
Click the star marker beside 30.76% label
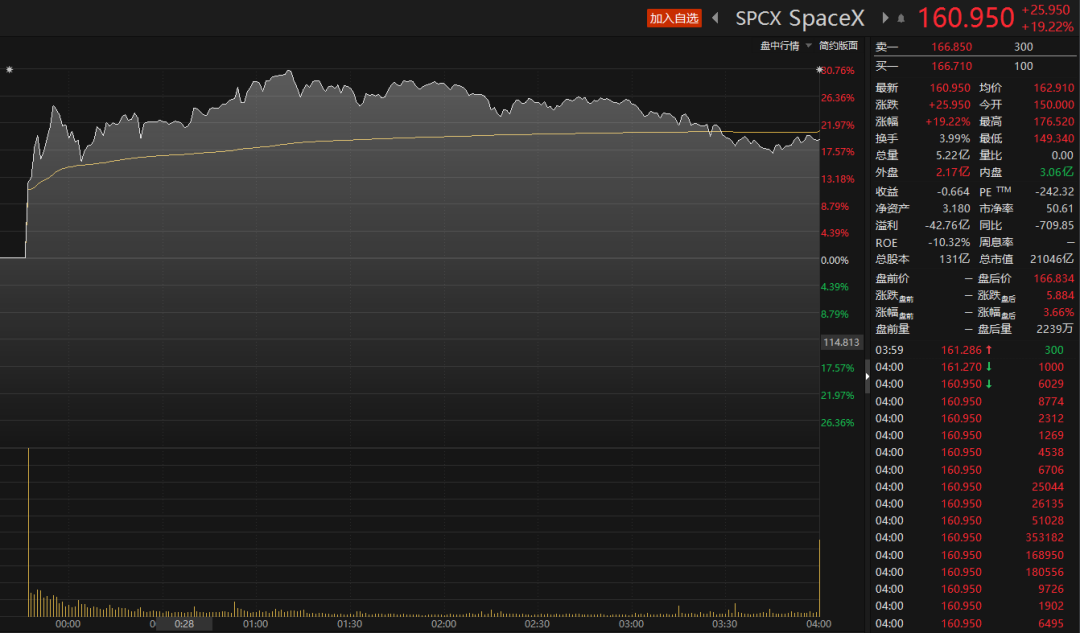click(x=819, y=70)
